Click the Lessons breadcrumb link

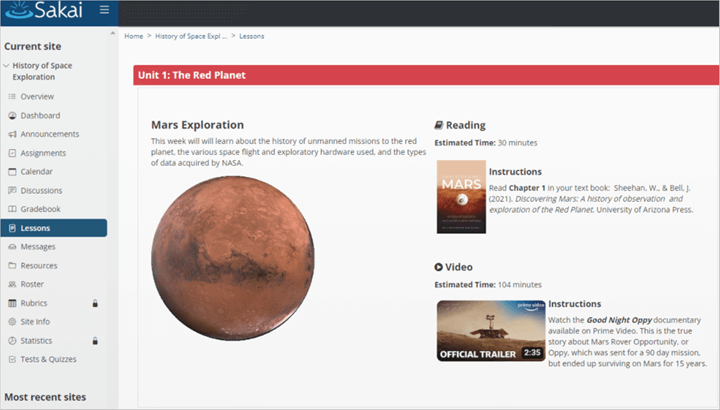[251, 36]
